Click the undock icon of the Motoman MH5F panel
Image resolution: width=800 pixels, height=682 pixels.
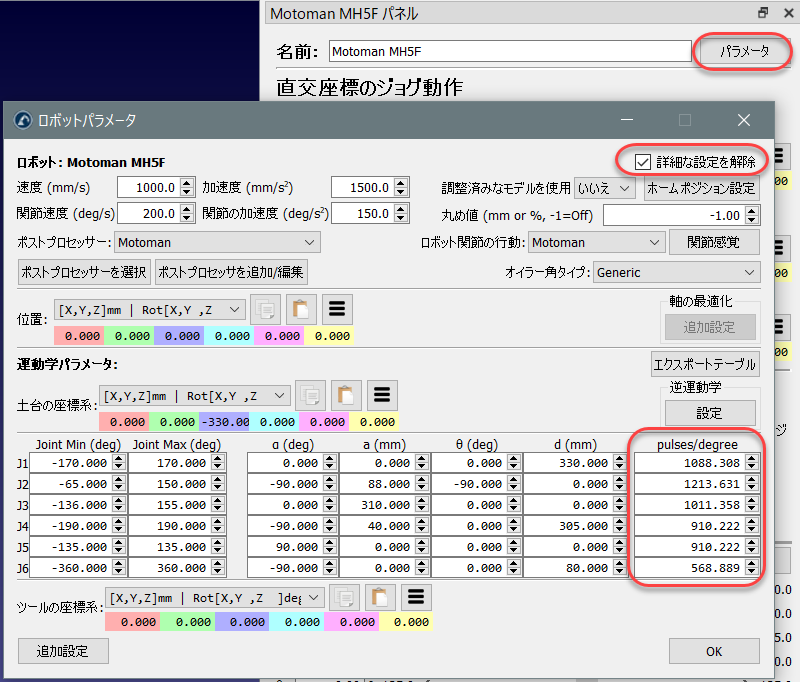pos(763,13)
